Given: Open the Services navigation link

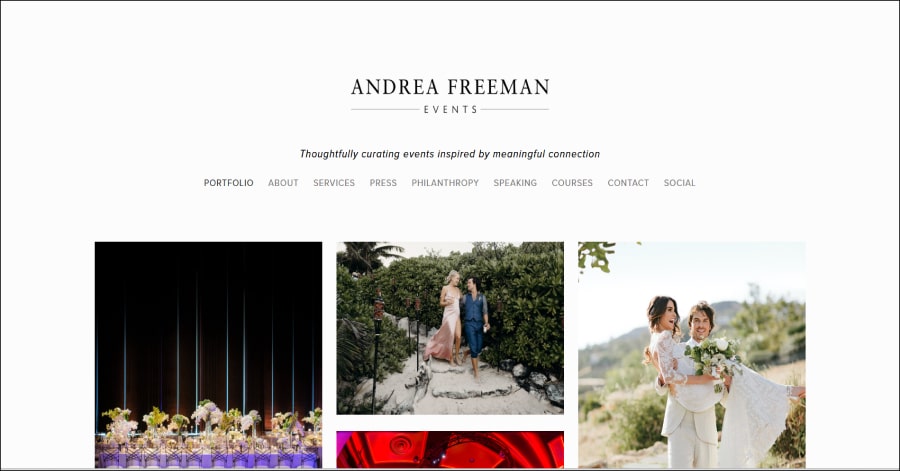Looking at the screenshot, I should (x=334, y=183).
